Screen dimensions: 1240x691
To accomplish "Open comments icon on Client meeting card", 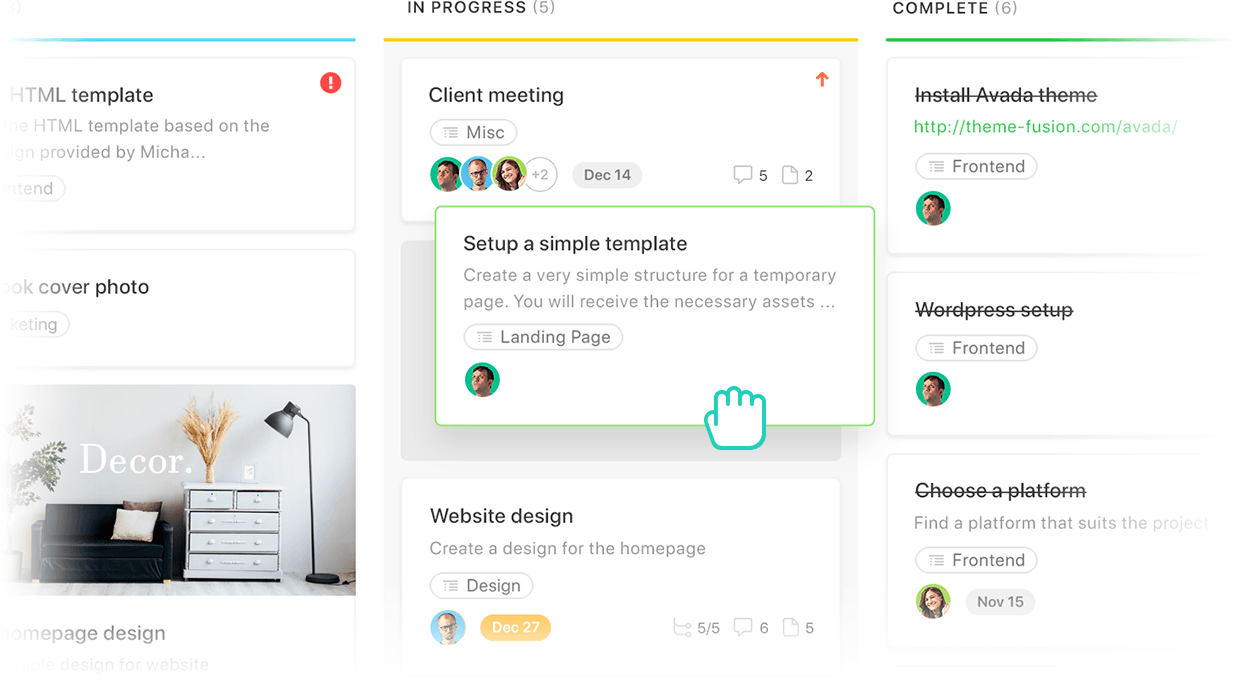I will click(x=742, y=175).
